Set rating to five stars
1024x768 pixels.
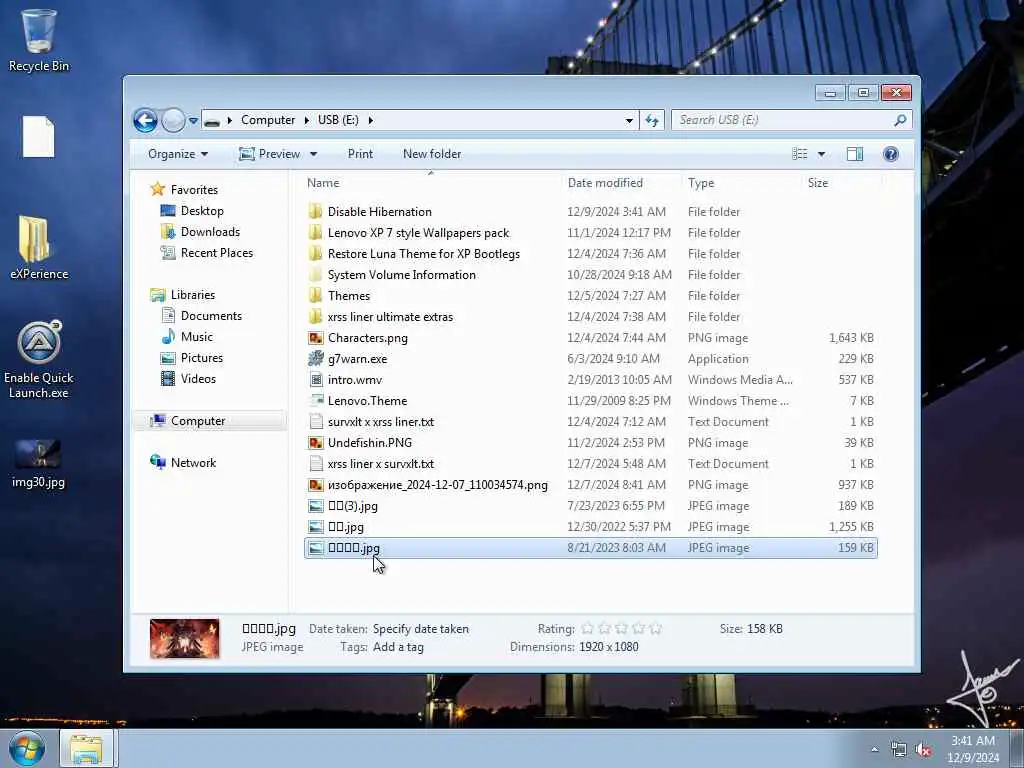point(656,628)
